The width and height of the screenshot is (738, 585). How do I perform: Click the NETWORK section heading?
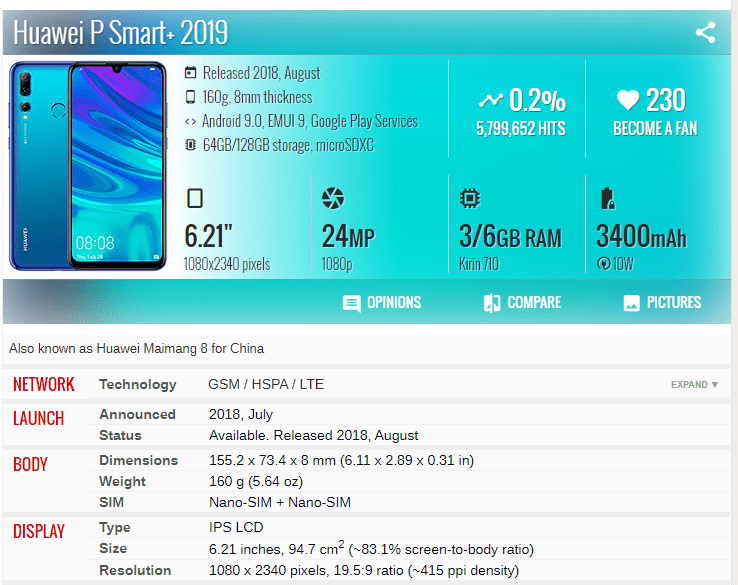44,384
